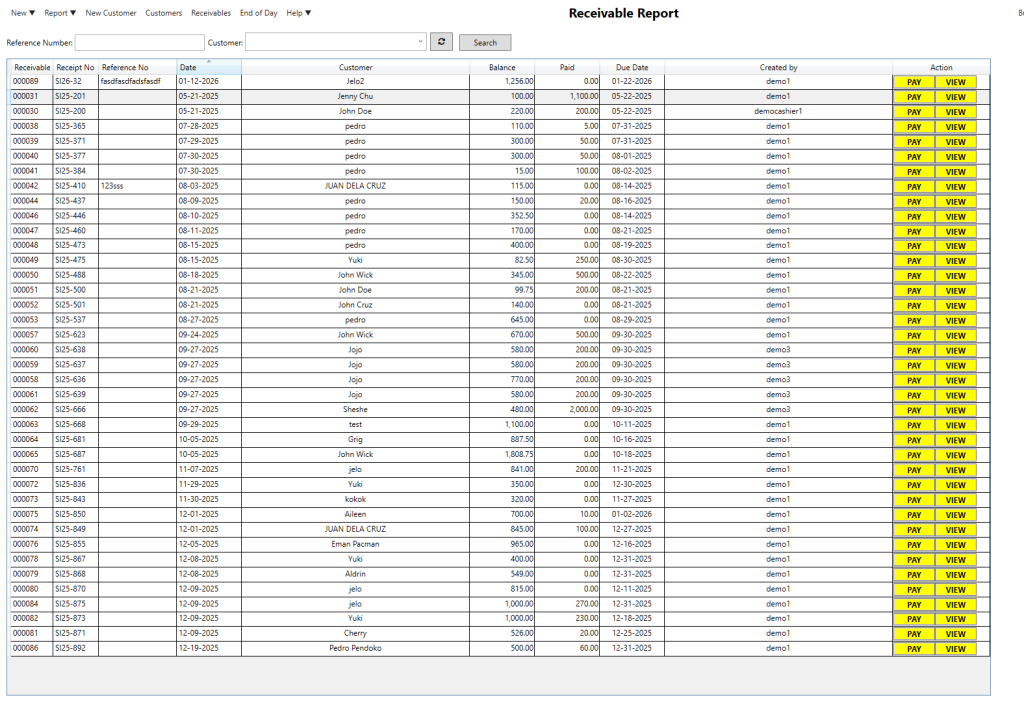Select Receivables in the menu bar
This screenshot has height=702, width=1024.
click(211, 13)
